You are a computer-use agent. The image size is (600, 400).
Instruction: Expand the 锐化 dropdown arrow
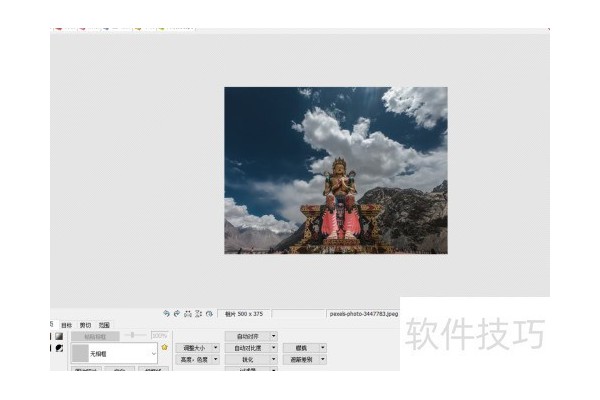(274, 359)
